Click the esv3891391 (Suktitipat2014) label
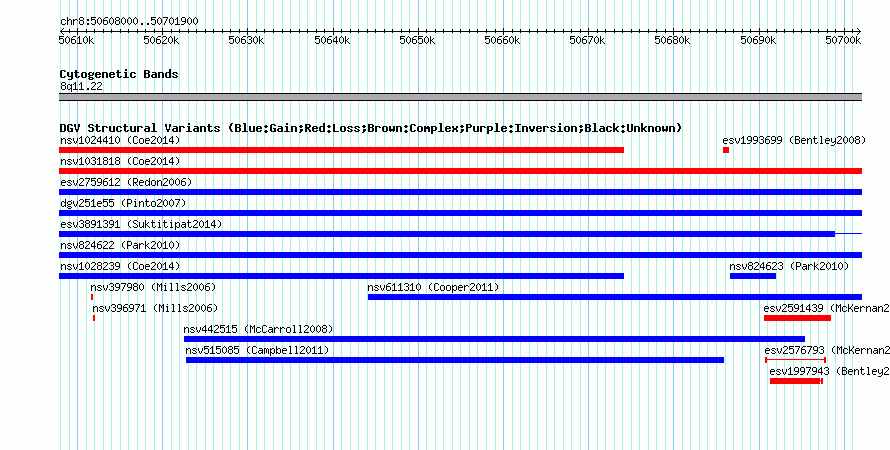The width and height of the screenshot is (890, 450). (141, 224)
